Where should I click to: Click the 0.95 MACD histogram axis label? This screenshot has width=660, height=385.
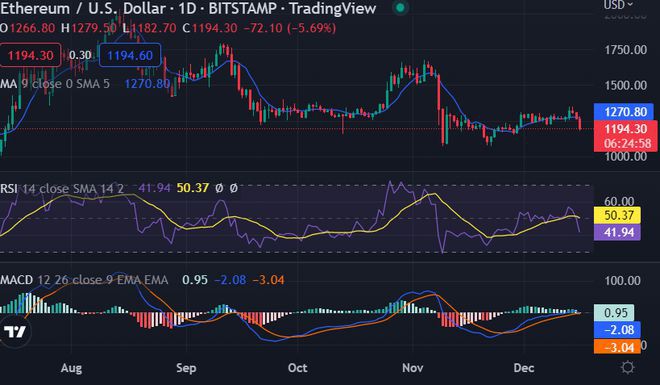pos(614,313)
